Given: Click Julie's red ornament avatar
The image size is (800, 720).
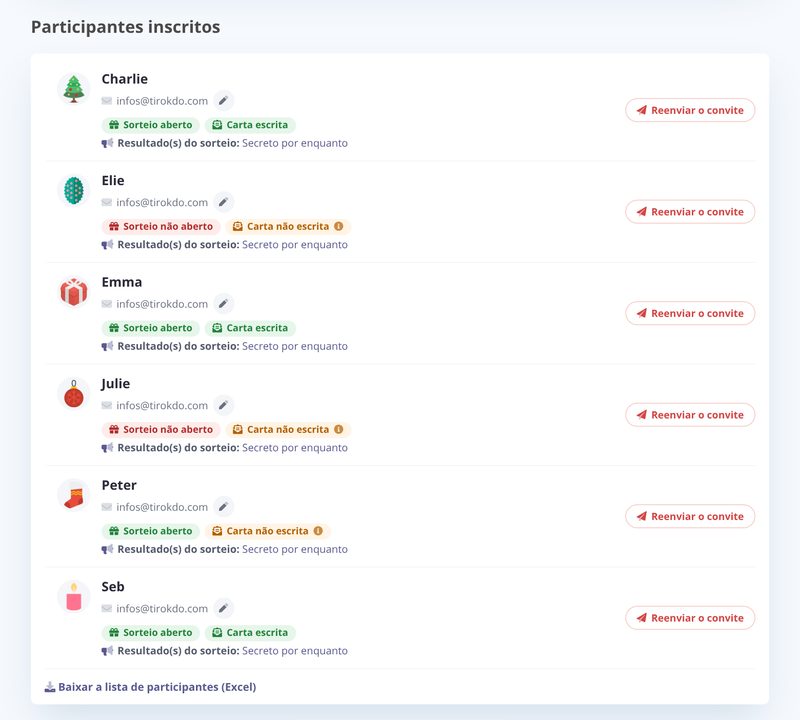Looking at the screenshot, I should tap(74, 393).
